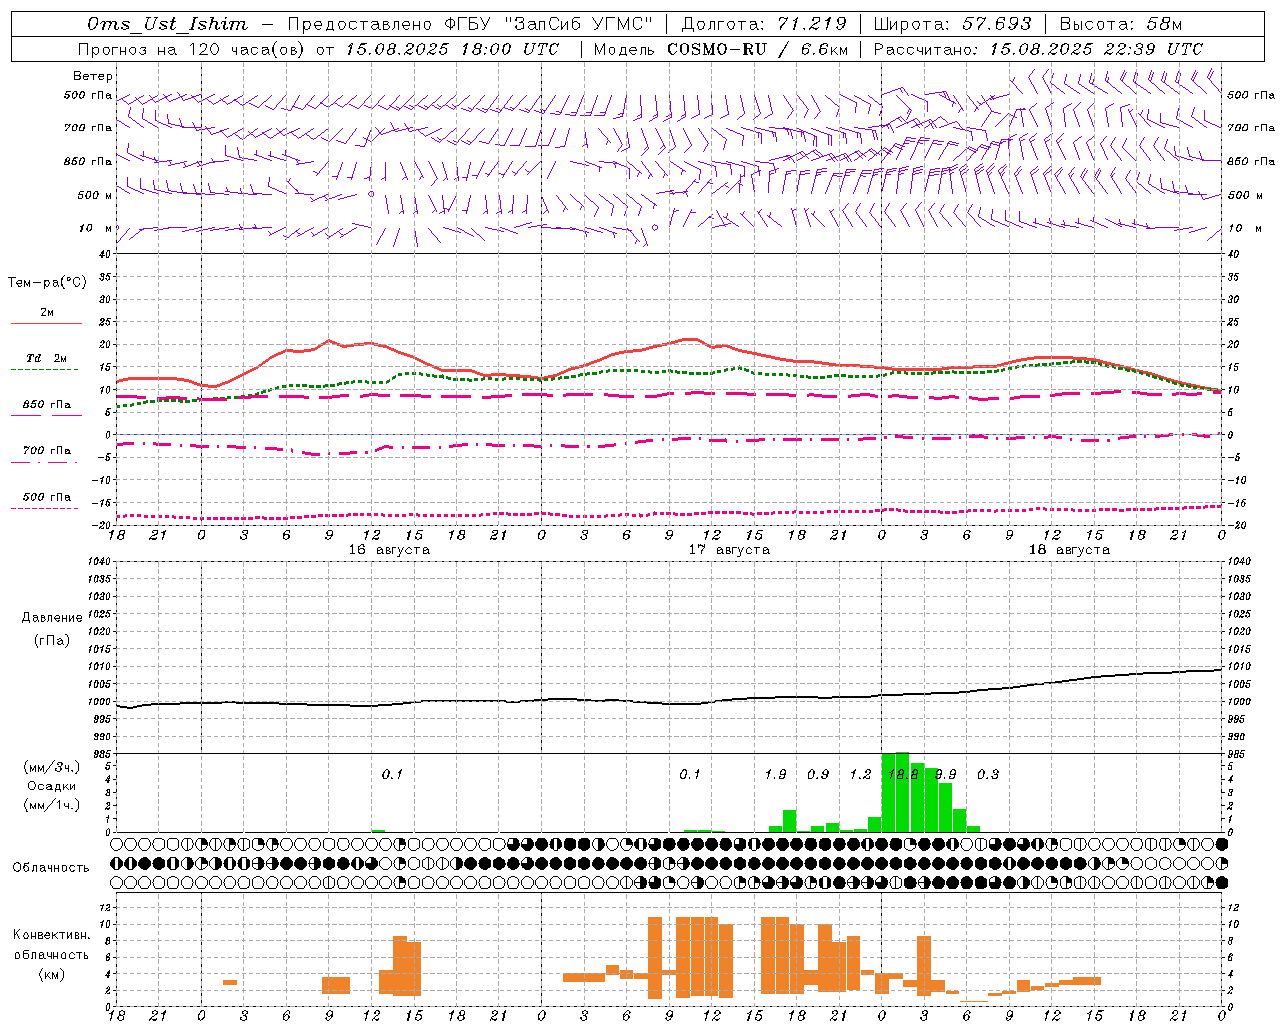Select the elevation text Высота: 58м

click(x=1120, y=24)
